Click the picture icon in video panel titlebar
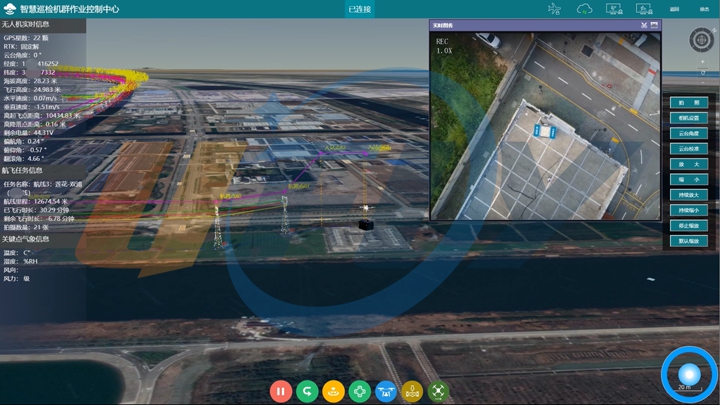This screenshot has width=720, height=405. pos(654,25)
